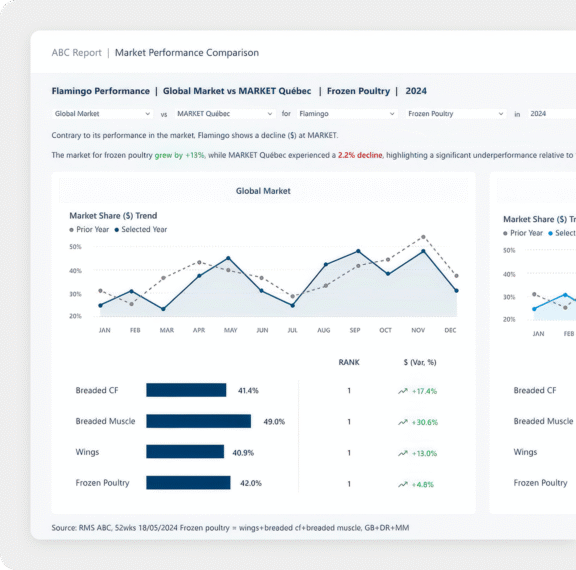Image resolution: width=576 pixels, height=570 pixels.
Task: Click the MAY selected-year data point
Action: (228, 258)
